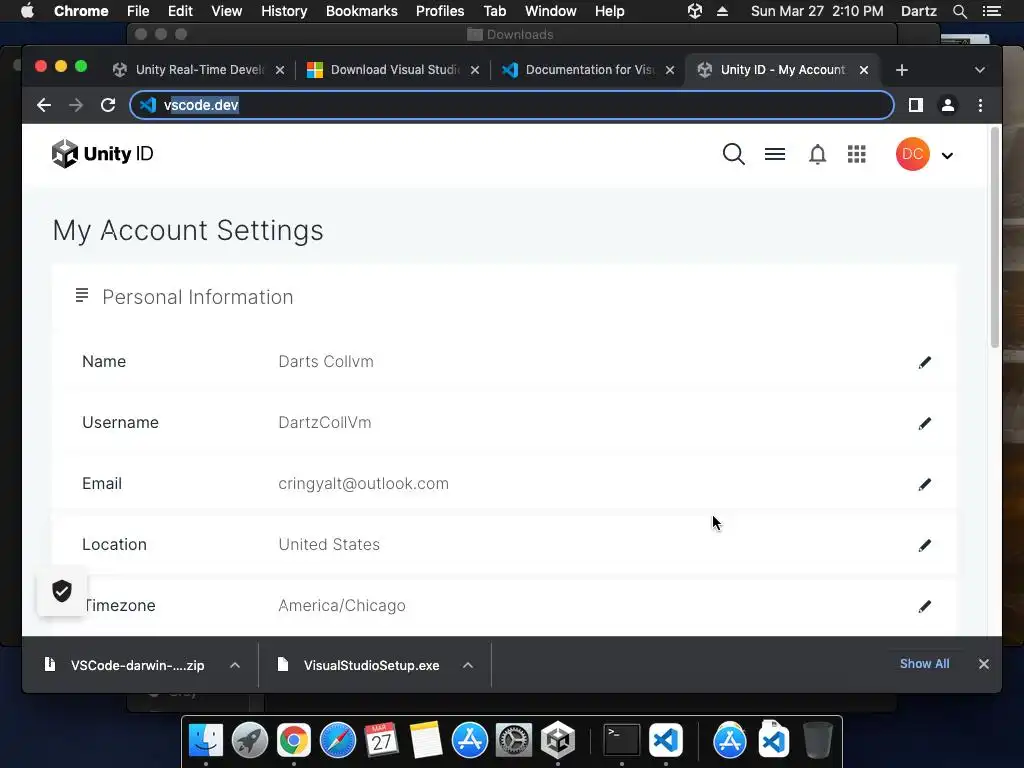
Task: Open the Unity ID search magnifier
Action: pyautogui.click(x=733, y=154)
